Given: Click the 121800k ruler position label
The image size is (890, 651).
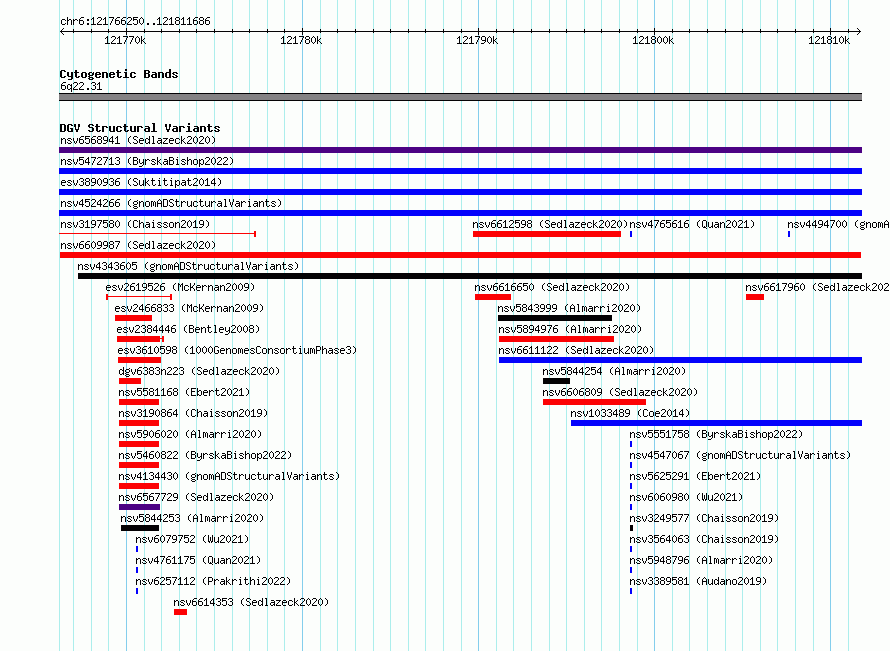Looking at the screenshot, I should 653,40.
